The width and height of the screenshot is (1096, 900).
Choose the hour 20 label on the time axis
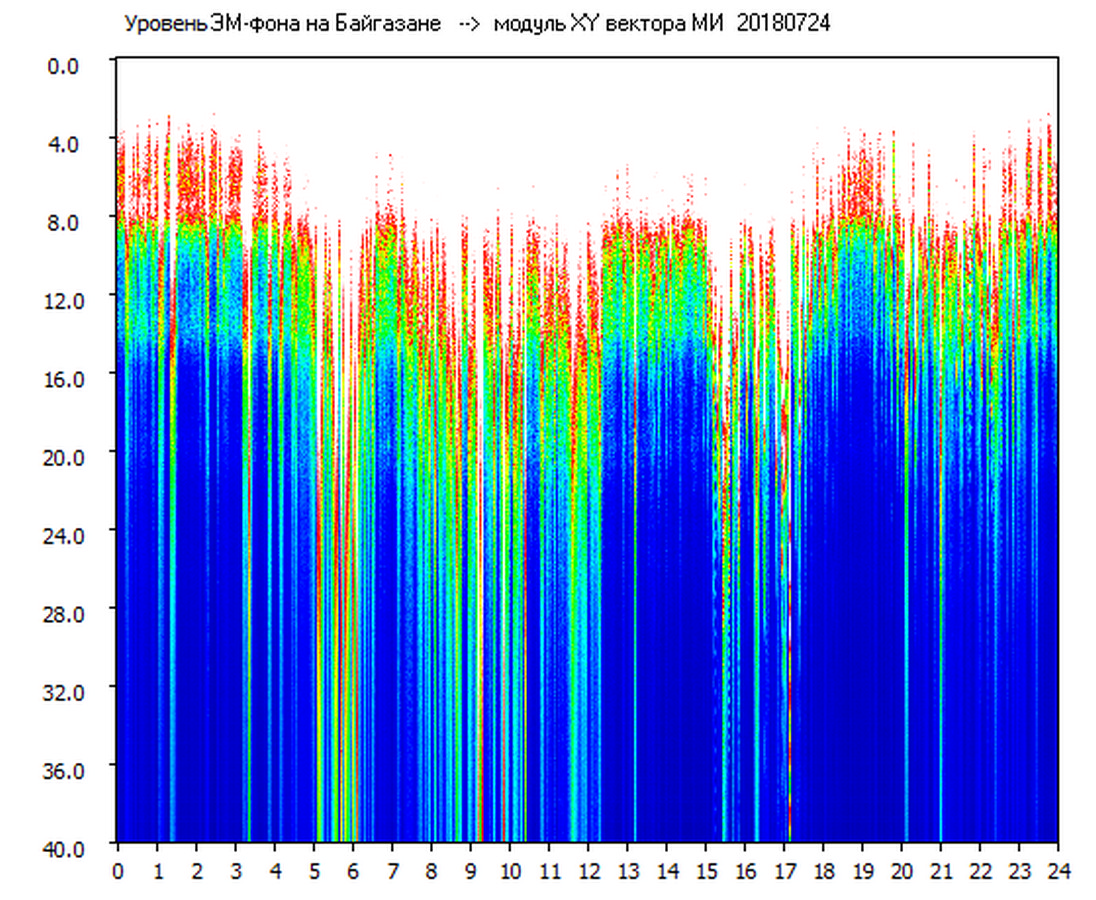pos(902,871)
